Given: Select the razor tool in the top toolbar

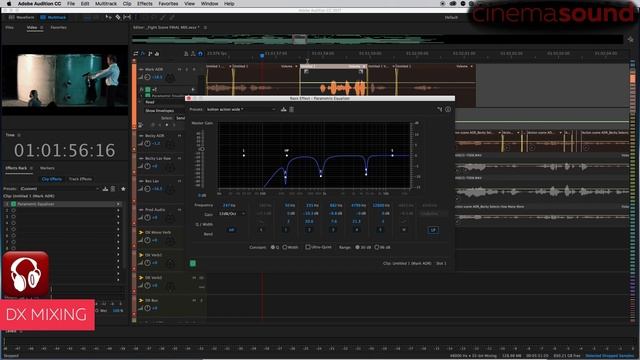Looking at the screenshot, I should point(118,18).
